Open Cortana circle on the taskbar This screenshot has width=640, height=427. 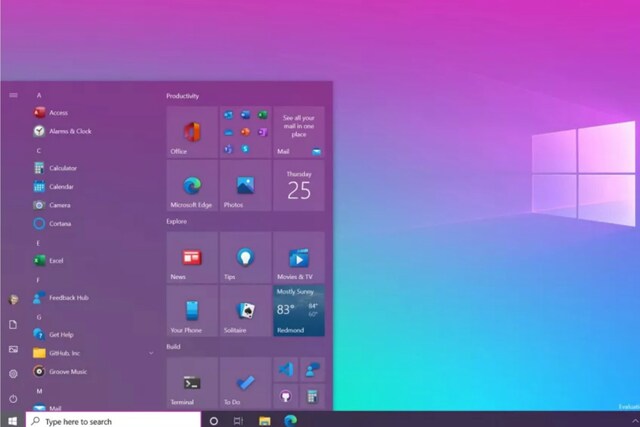tap(213, 421)
